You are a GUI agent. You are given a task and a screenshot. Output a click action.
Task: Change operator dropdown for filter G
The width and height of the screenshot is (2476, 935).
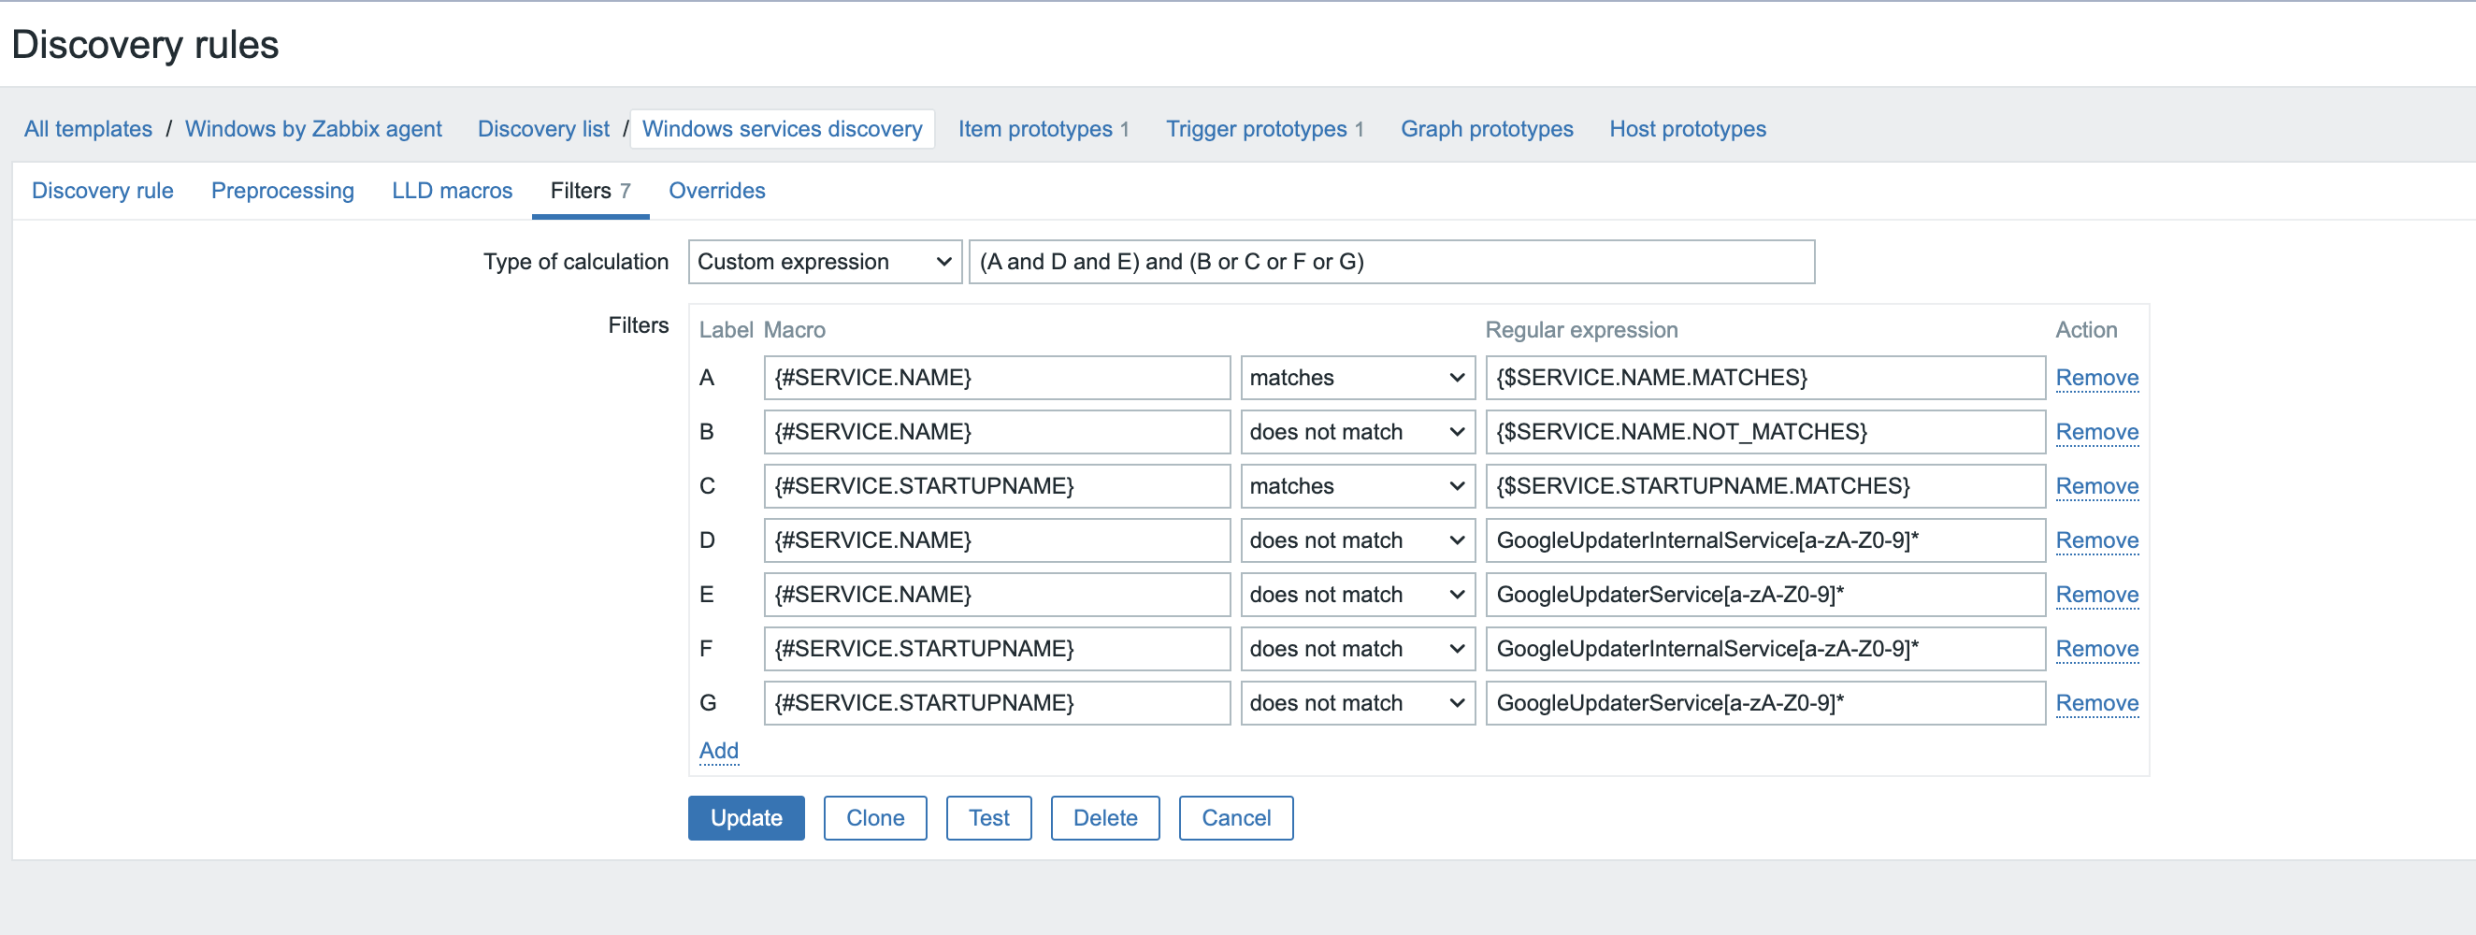coord(1356,704)
